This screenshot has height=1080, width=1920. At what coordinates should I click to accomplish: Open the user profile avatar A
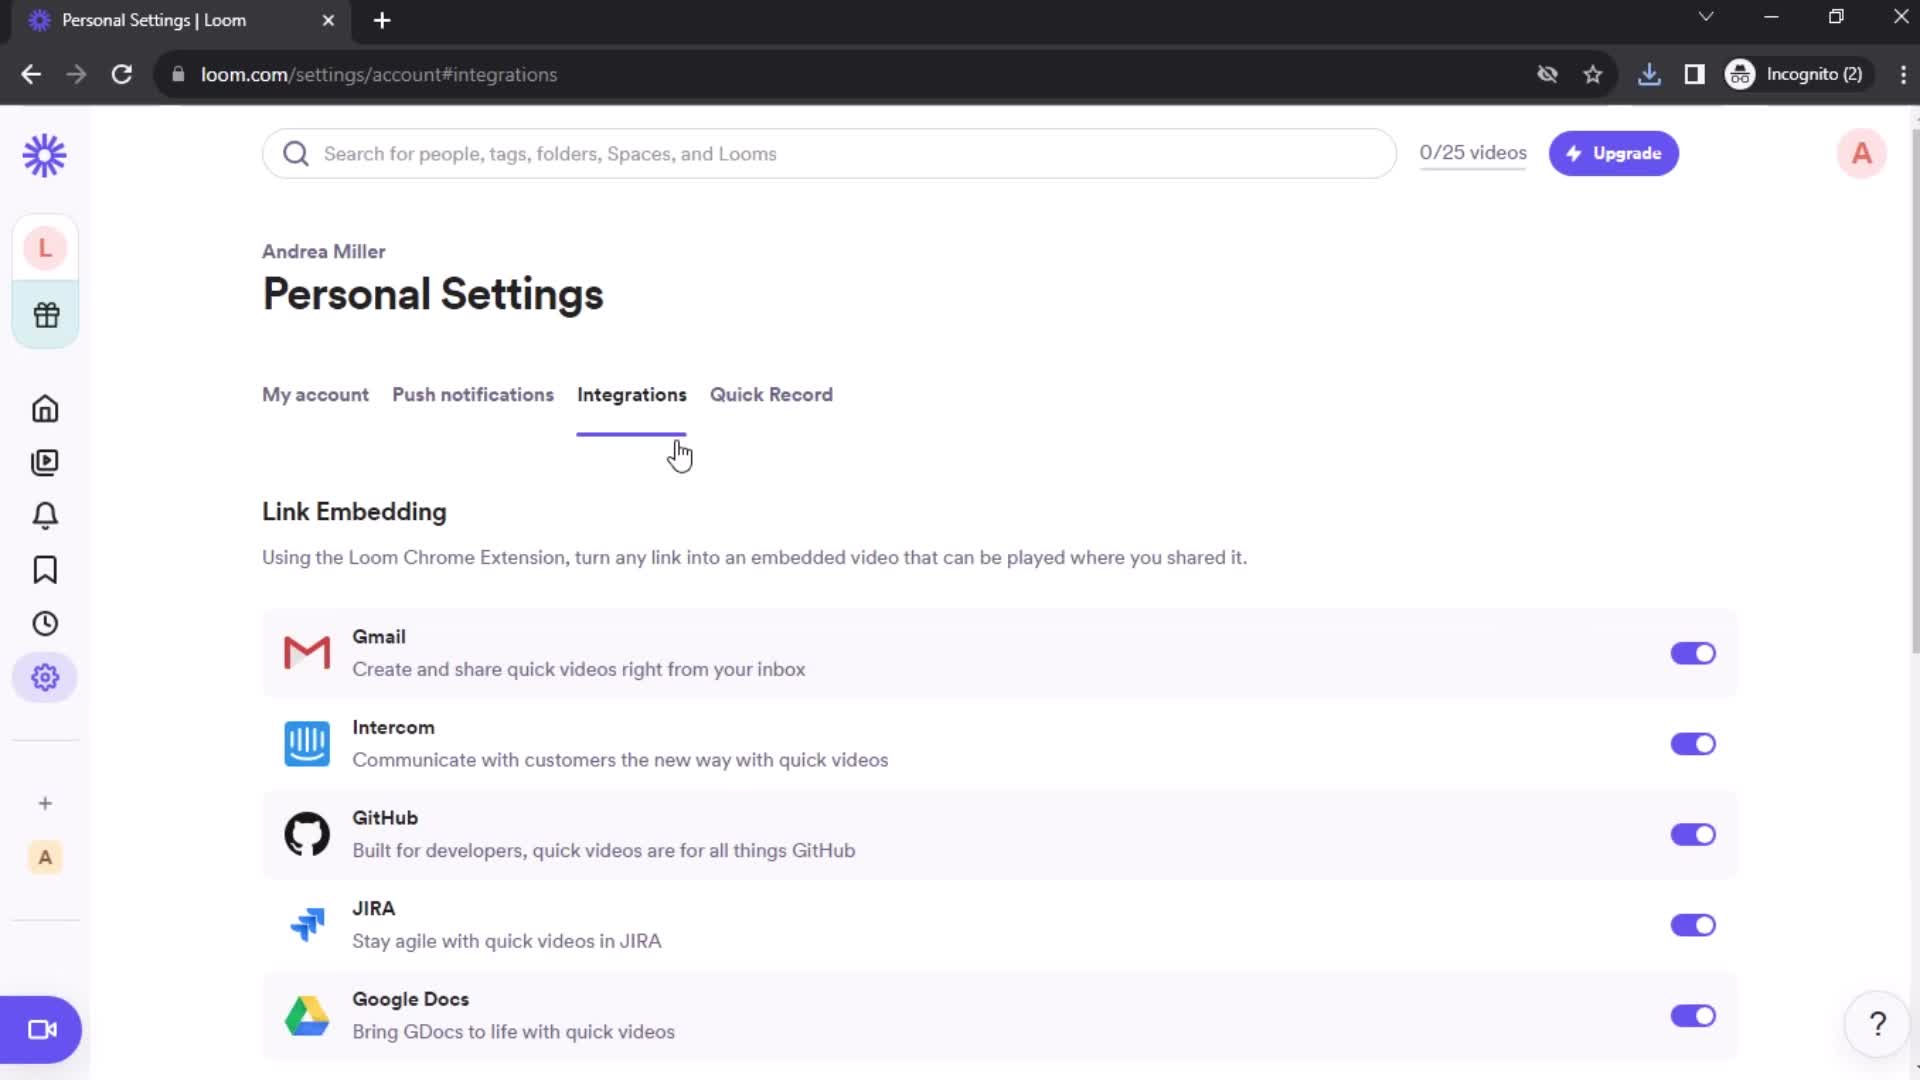(x=1861, y=154)
